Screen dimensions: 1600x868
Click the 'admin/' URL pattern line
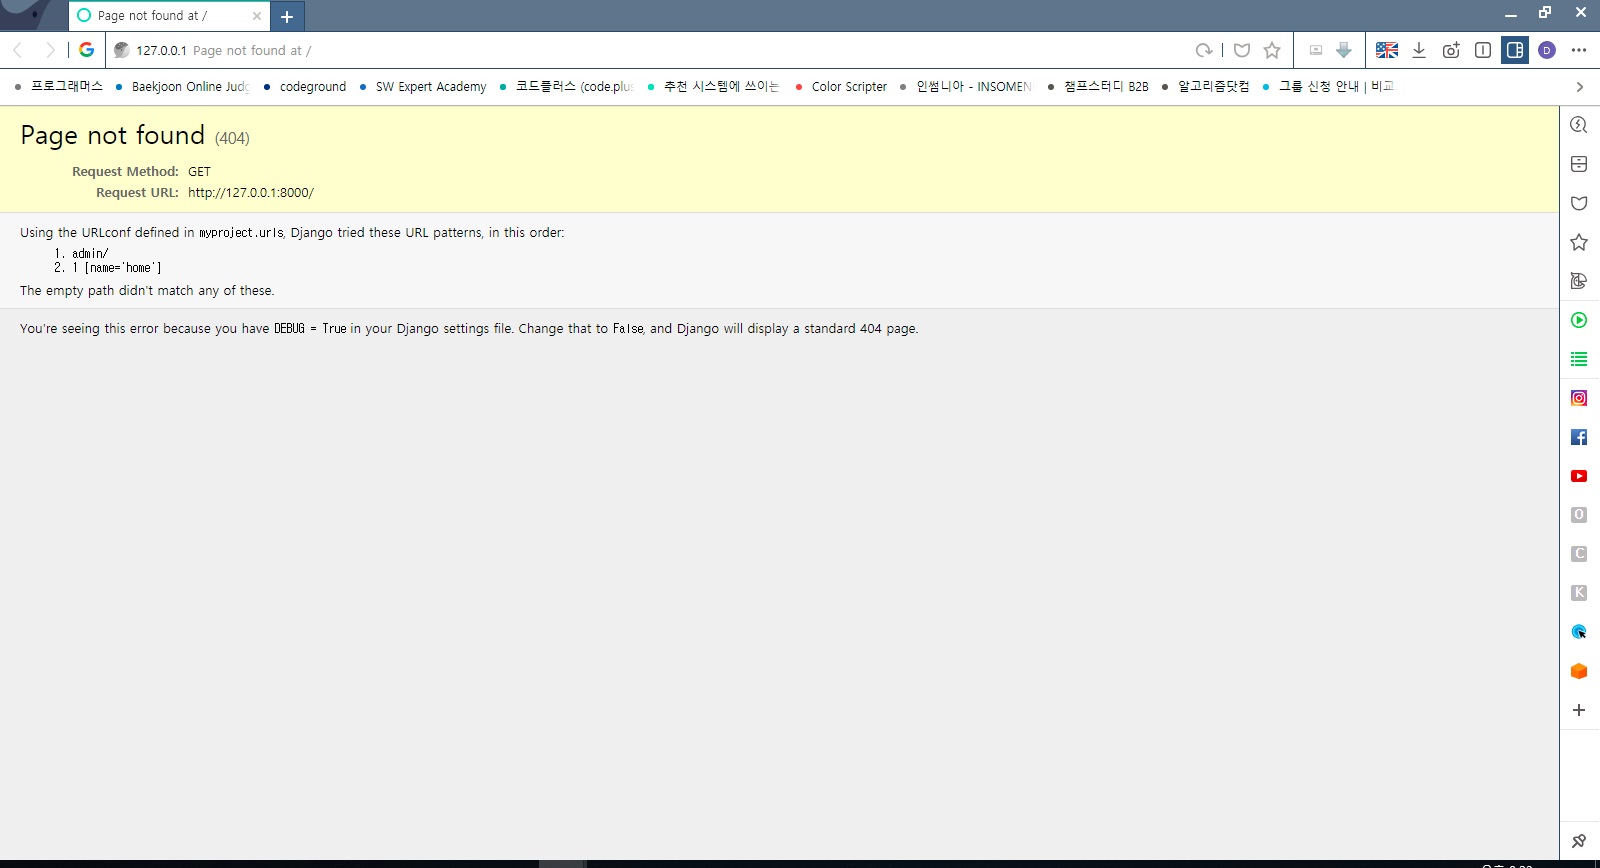(90, 254)
